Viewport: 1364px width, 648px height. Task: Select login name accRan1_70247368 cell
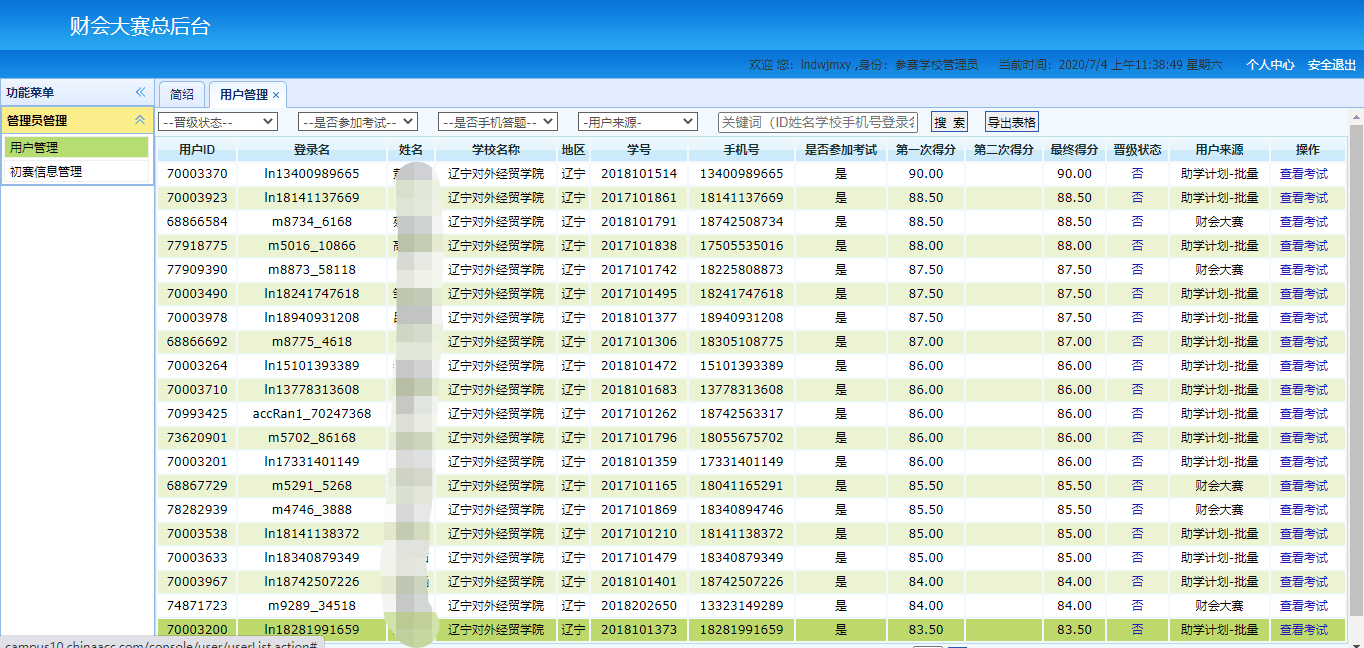(x=312, y=414)
